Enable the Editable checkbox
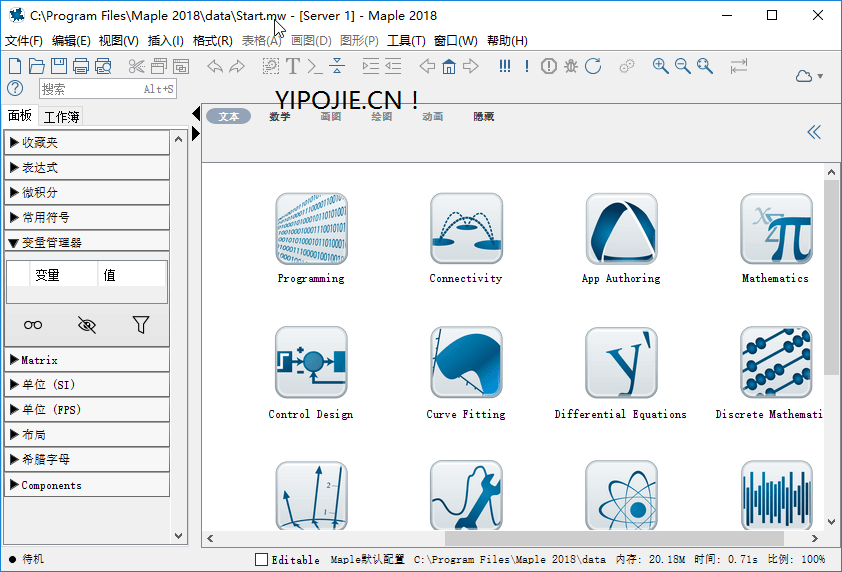The width and height of the screenshot is (842, 572). pos(262,560)
